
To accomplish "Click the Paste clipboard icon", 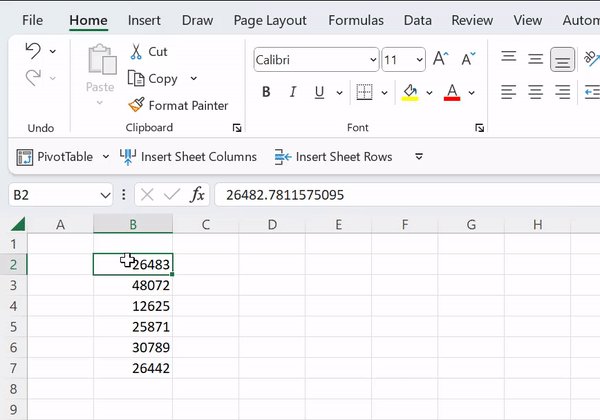I will pyautogui.click(x=102, y=59).
